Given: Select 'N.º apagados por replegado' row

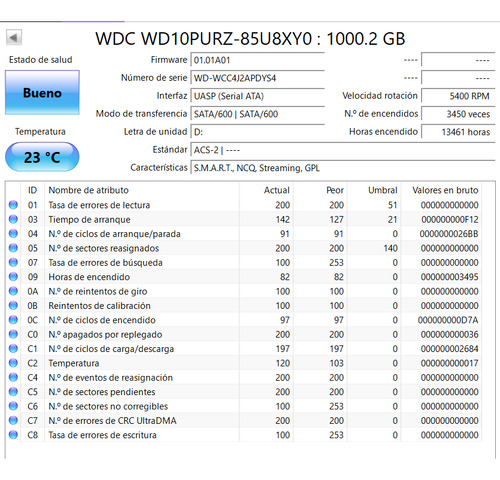Looking at the screenshot, I should 244,334.
